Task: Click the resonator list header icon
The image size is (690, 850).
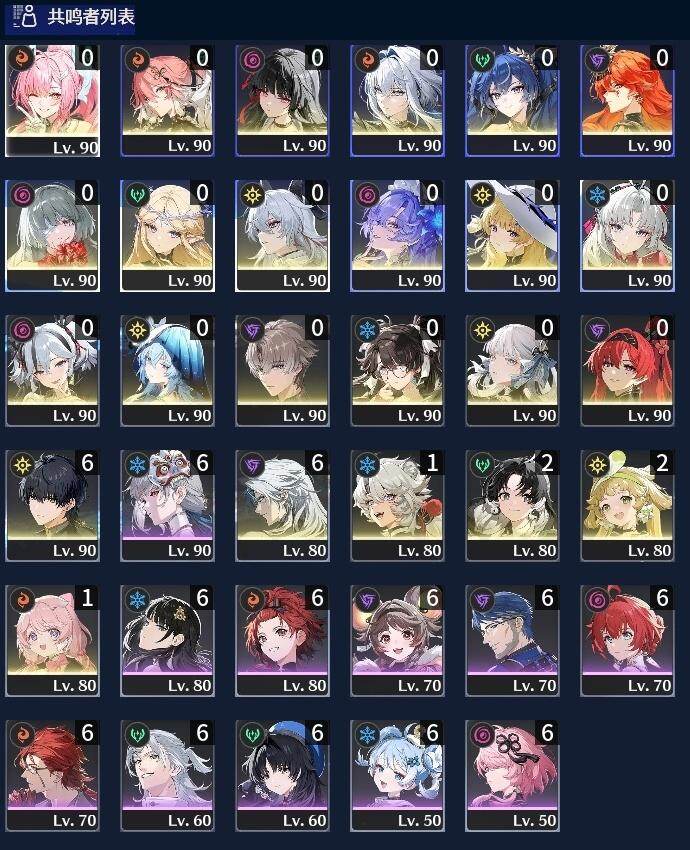Action: coord(24,16)
